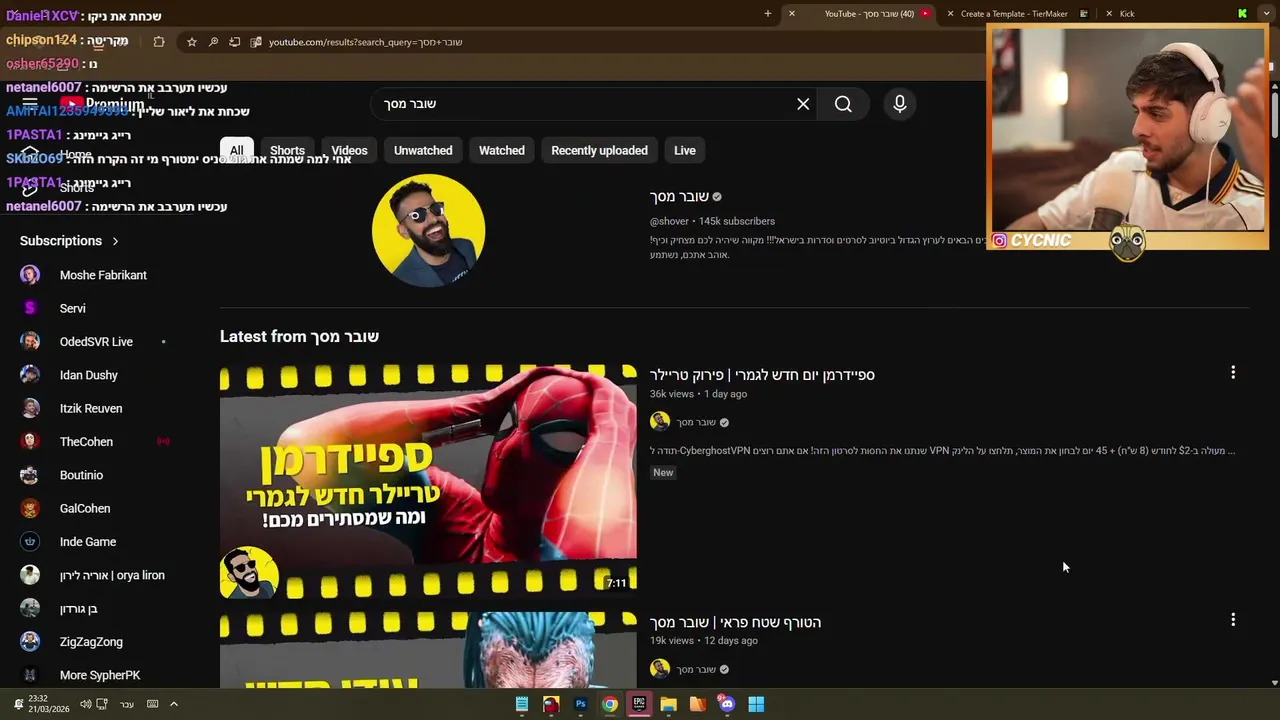Switch to the Kick browser tab
The height and width of the screenshot is (720, 1280).
1127,14
